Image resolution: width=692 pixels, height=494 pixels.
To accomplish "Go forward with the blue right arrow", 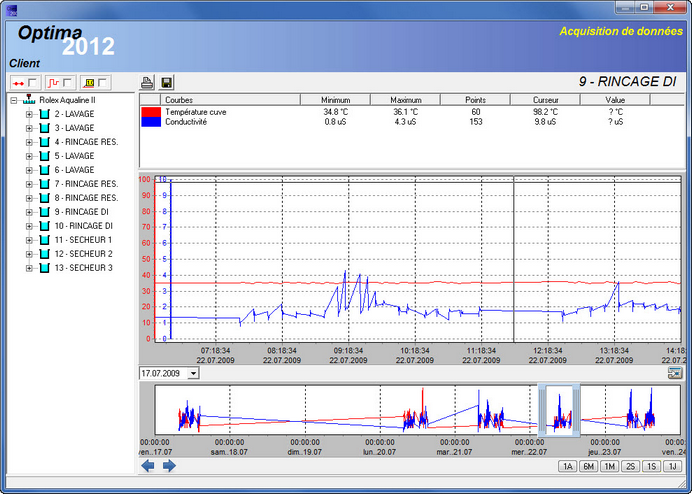I will [x=169, y=466].
